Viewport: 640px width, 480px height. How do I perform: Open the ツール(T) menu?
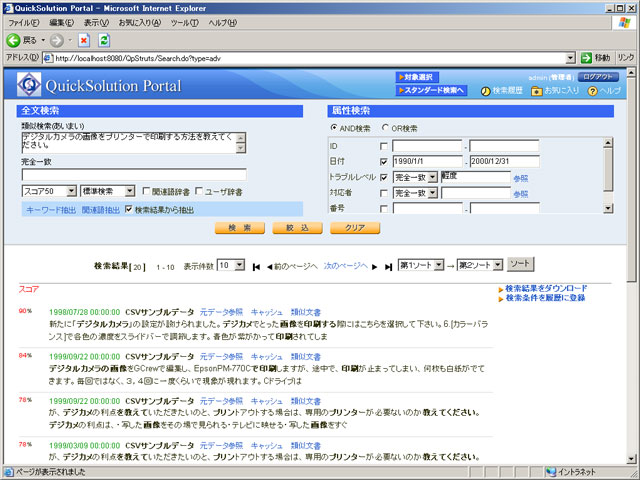pos(184,22)
